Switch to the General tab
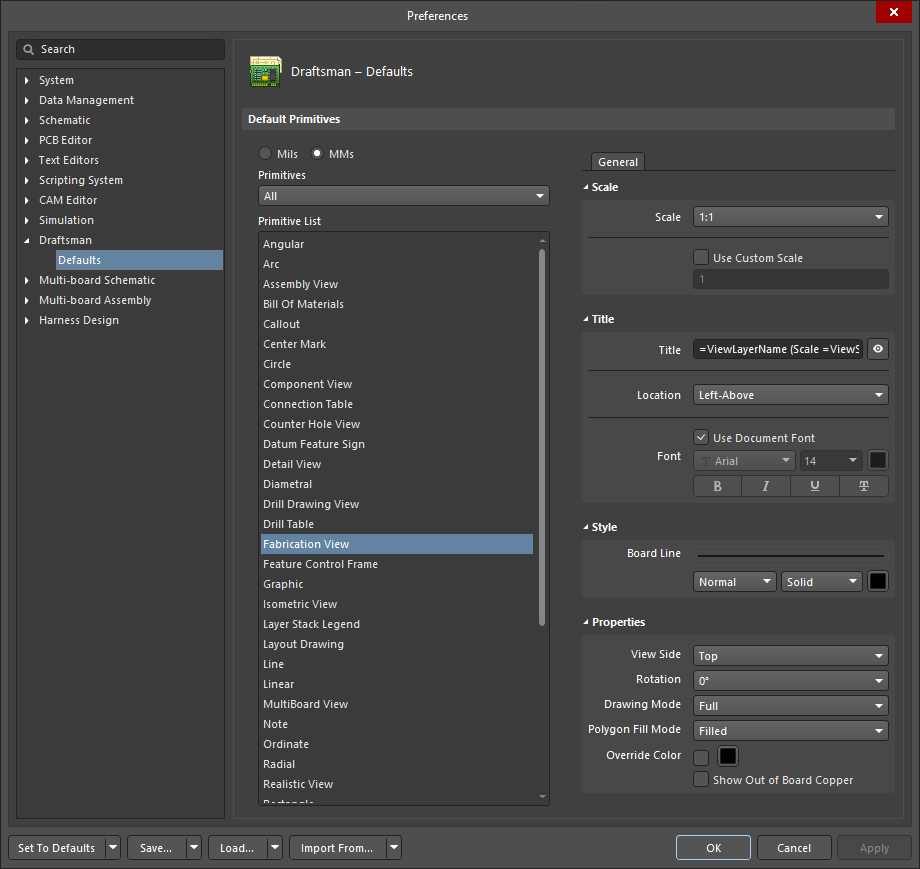The width and height of the screenshot is (920, 869). pyautogui.click(x=618, y=162)
